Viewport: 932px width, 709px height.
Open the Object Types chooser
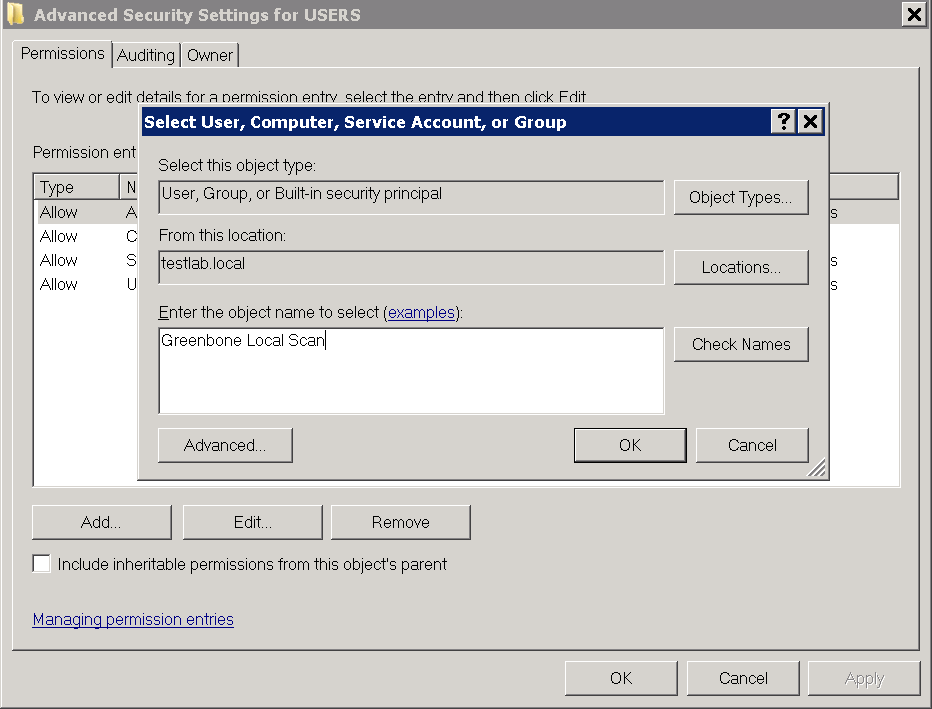coord(740,197)
